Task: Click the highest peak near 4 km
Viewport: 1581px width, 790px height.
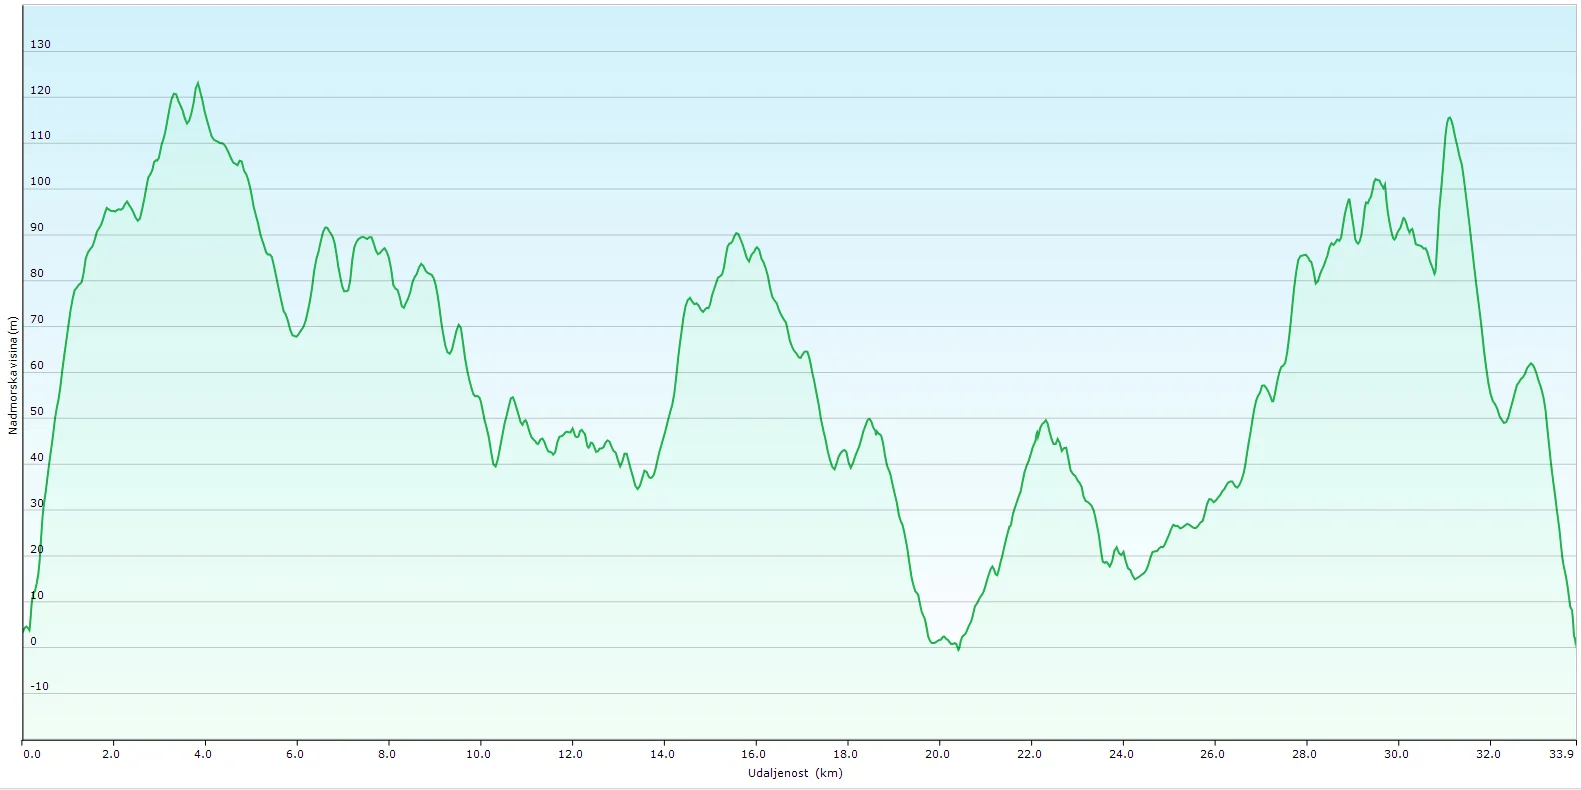Action: tap(197, 83)
